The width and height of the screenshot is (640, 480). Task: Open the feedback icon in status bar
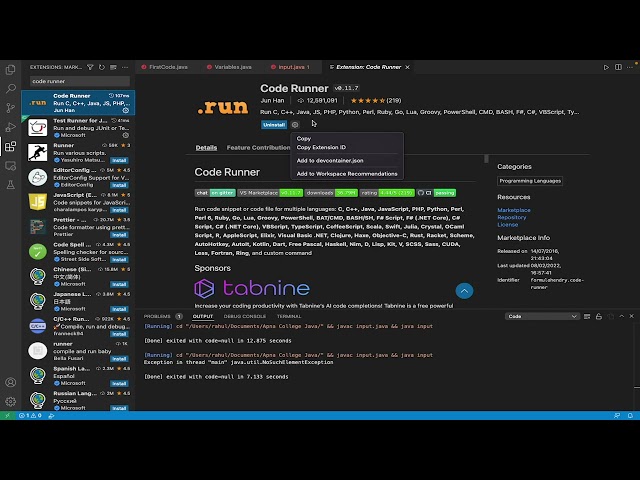click(617, 416)
